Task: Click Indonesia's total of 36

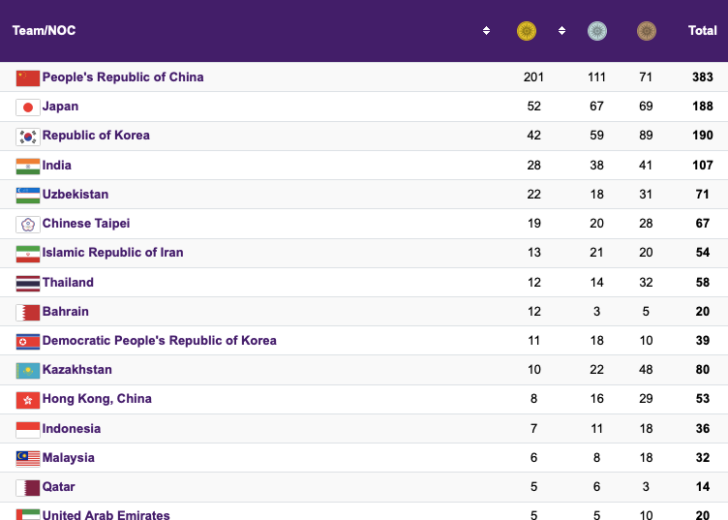Action: click(x=702, y=429)
